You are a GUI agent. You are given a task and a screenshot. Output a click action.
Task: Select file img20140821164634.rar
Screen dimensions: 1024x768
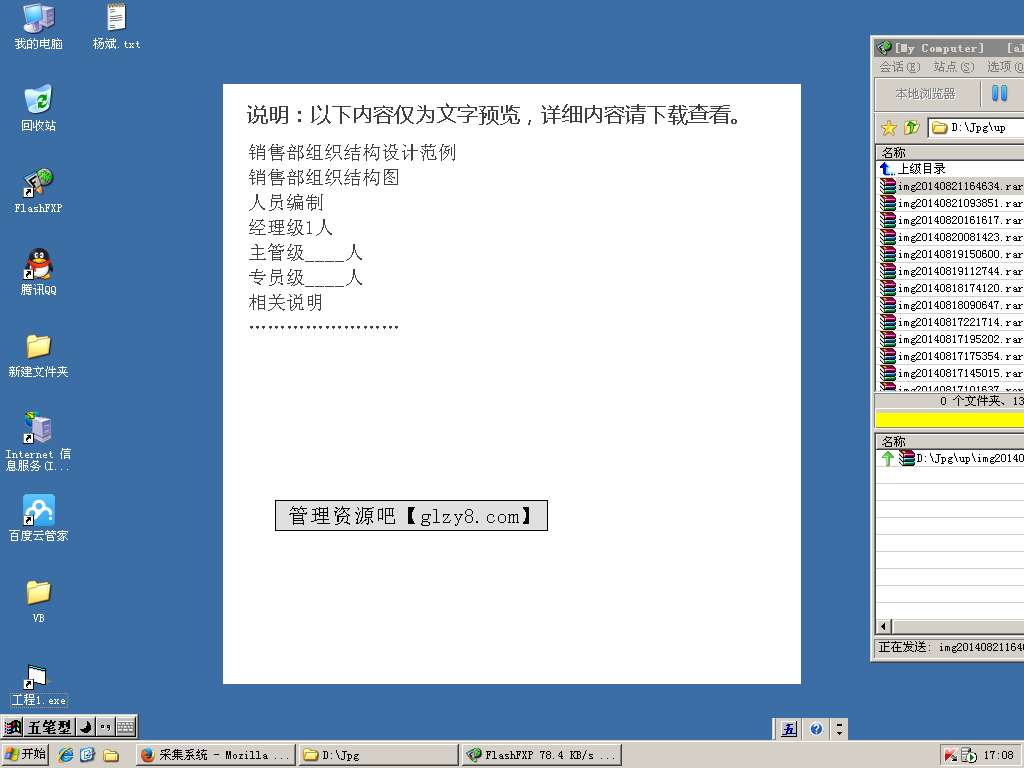pos(951,186)
